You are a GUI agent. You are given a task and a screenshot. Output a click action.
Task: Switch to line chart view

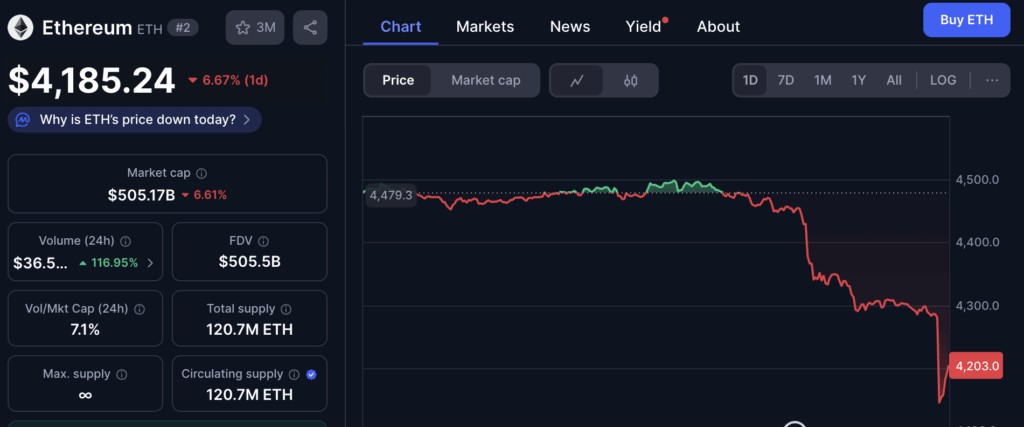tap(577, 80)
